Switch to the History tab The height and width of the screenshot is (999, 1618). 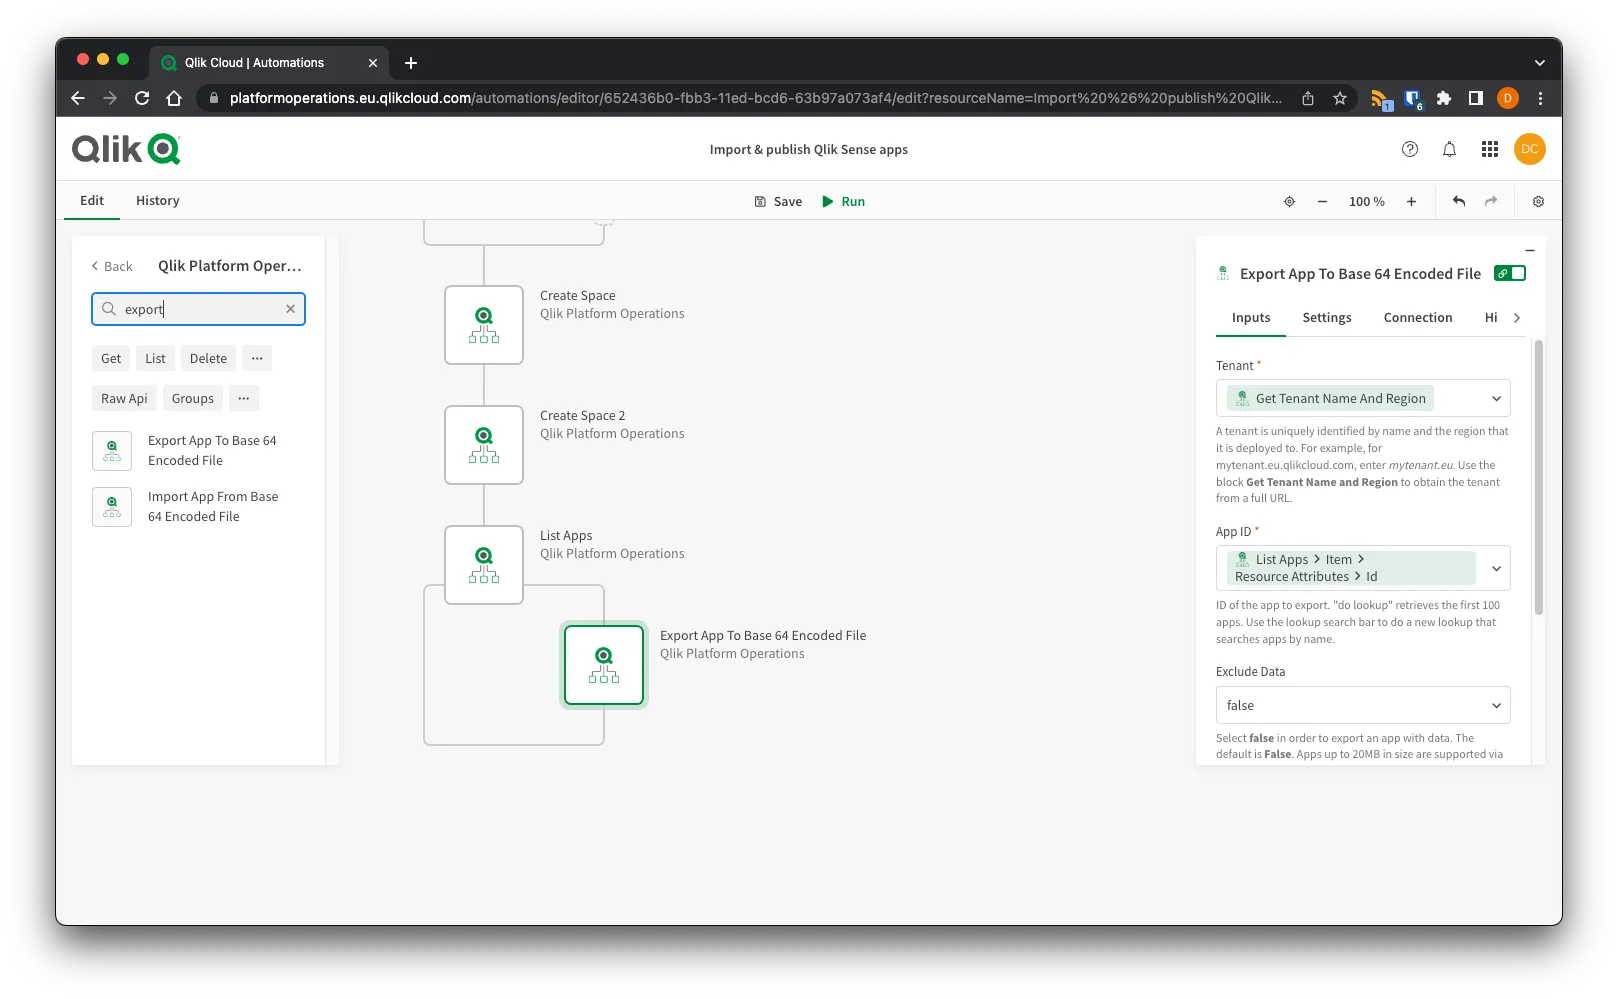point(157,200)
